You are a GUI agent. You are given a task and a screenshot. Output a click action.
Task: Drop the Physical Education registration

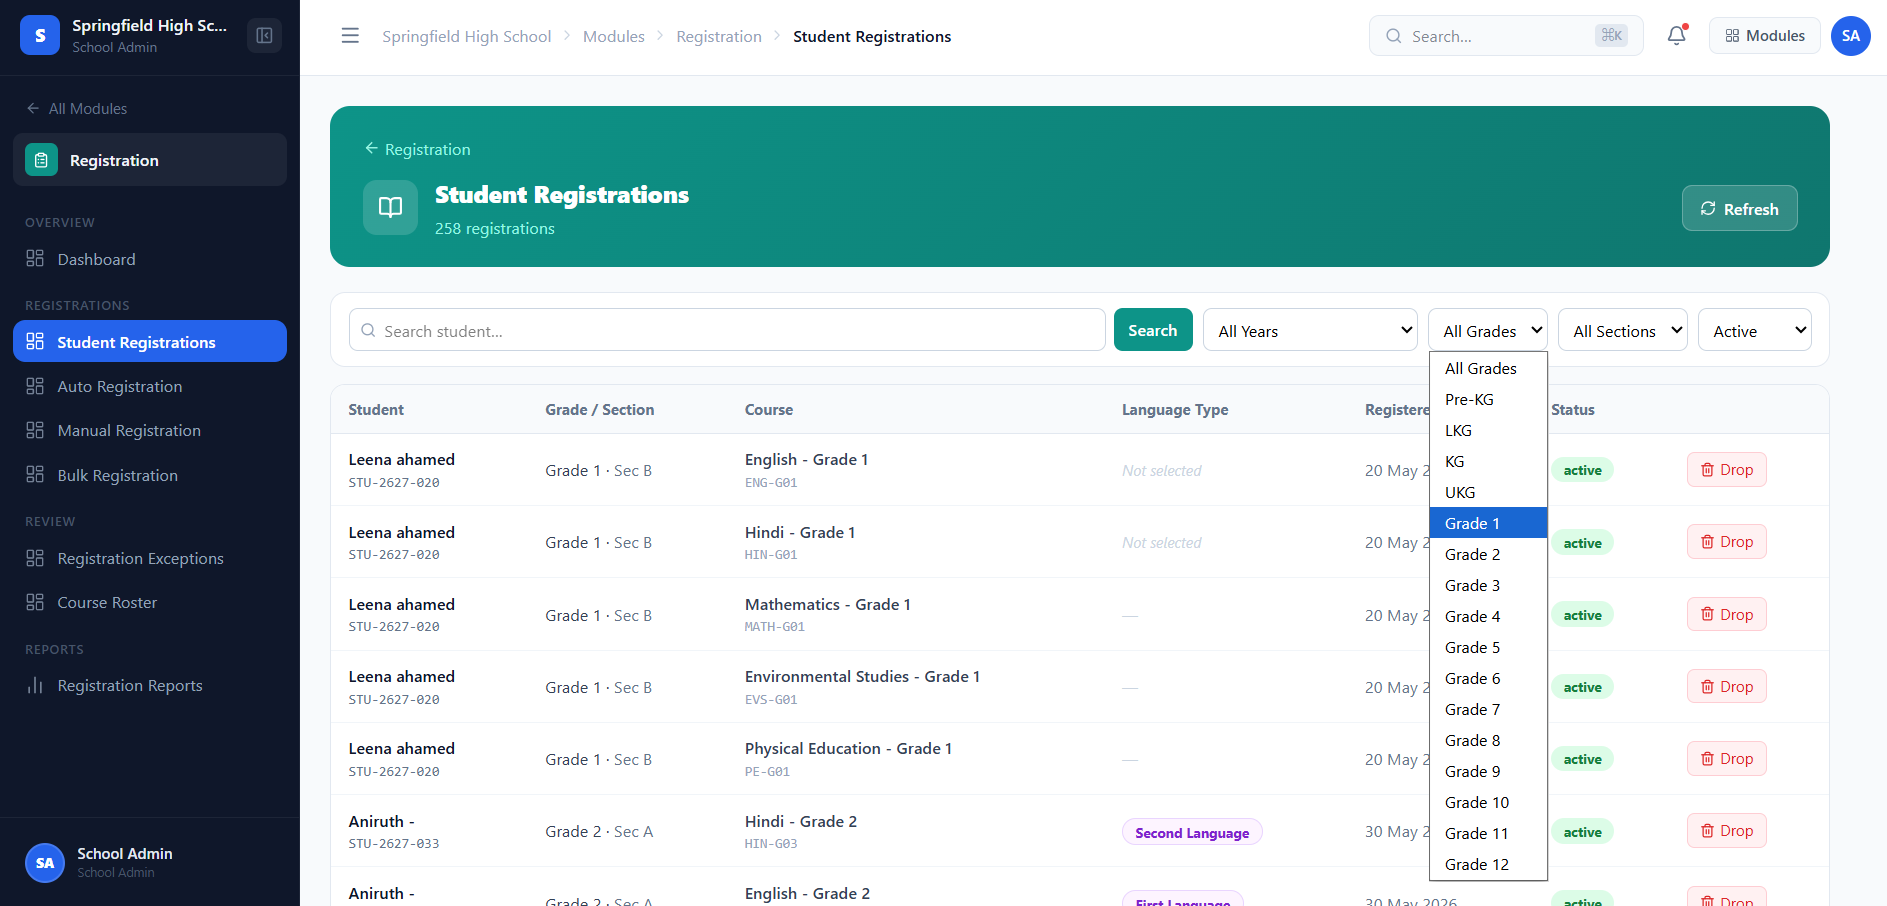click(1727, 758)
